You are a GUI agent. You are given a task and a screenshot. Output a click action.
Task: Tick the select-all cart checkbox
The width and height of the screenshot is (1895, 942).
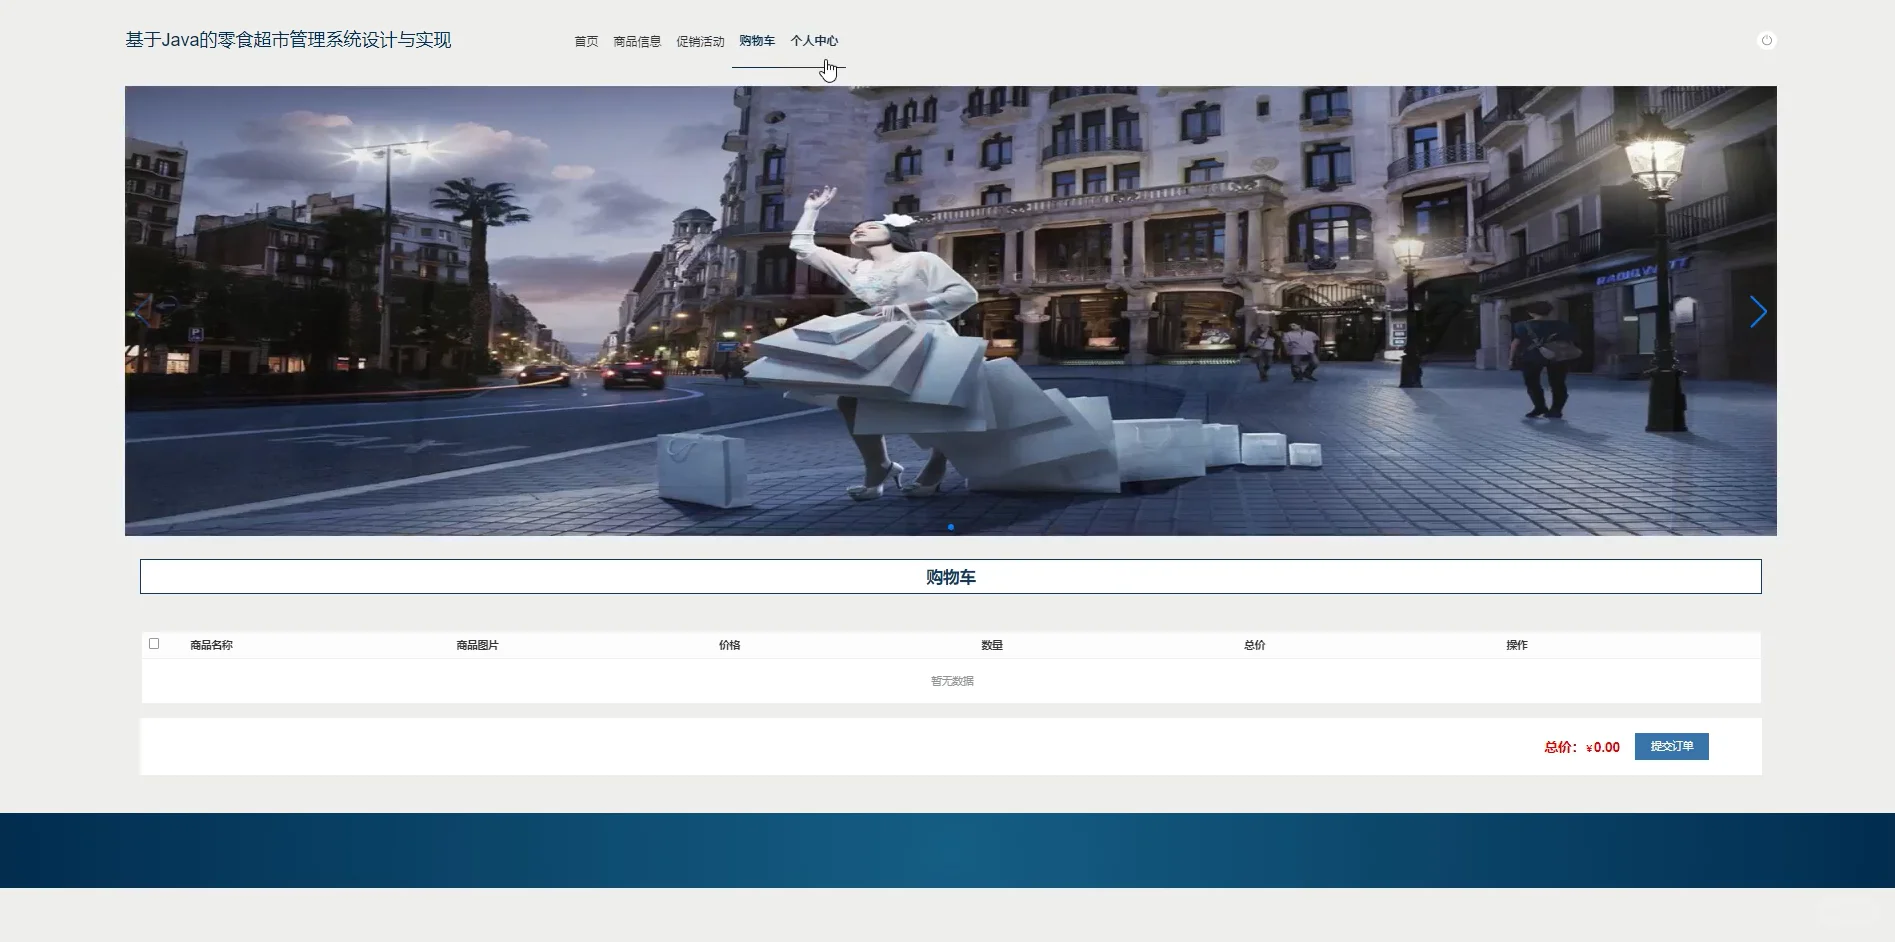154,644
